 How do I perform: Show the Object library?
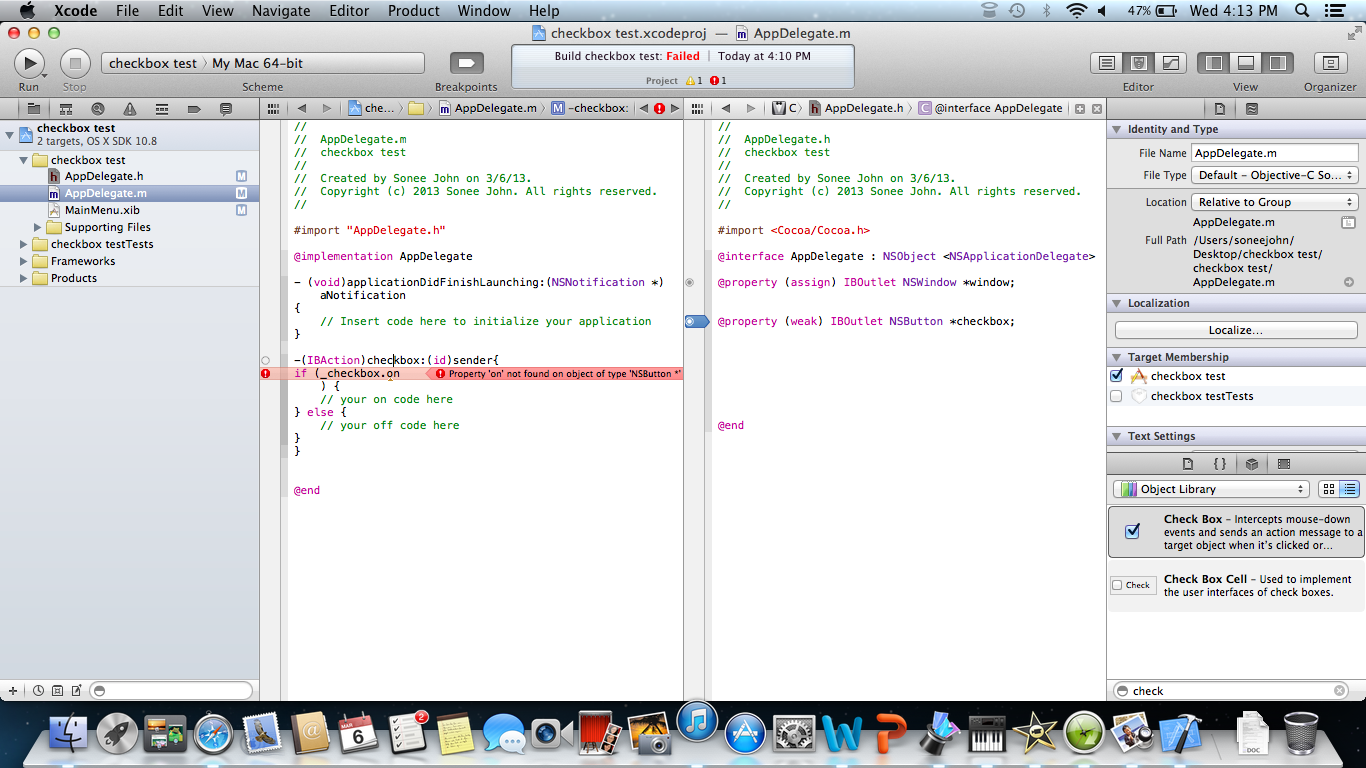click(1252, 464)
